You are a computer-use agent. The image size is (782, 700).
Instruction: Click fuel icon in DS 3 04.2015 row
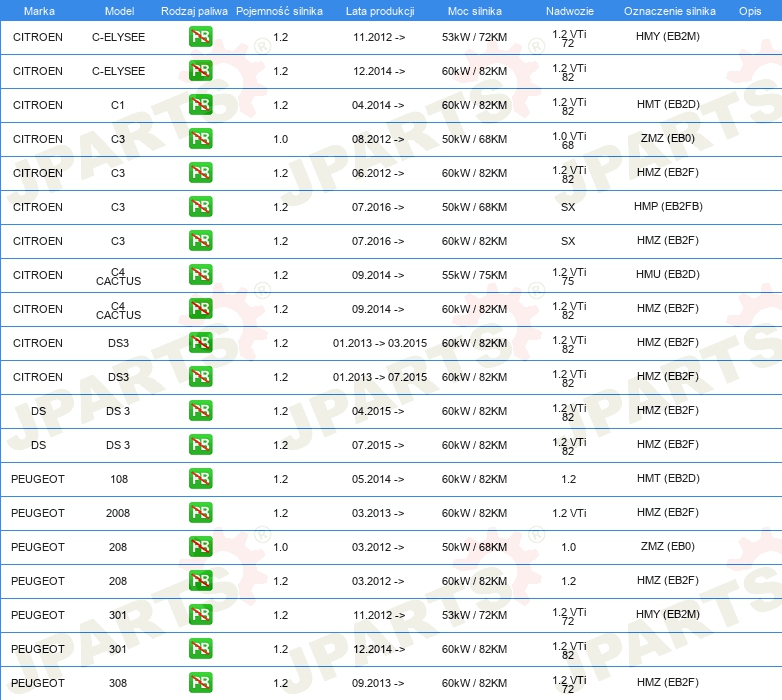click(200, 410)
